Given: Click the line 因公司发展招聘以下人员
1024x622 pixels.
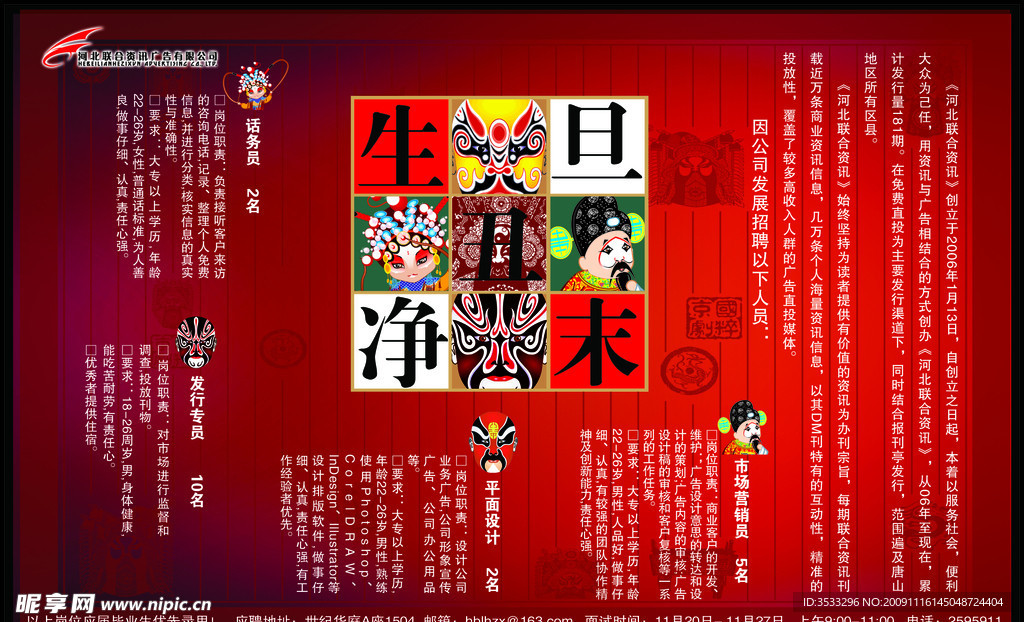Looking at the screenshot, I should (x=760, y=230).
